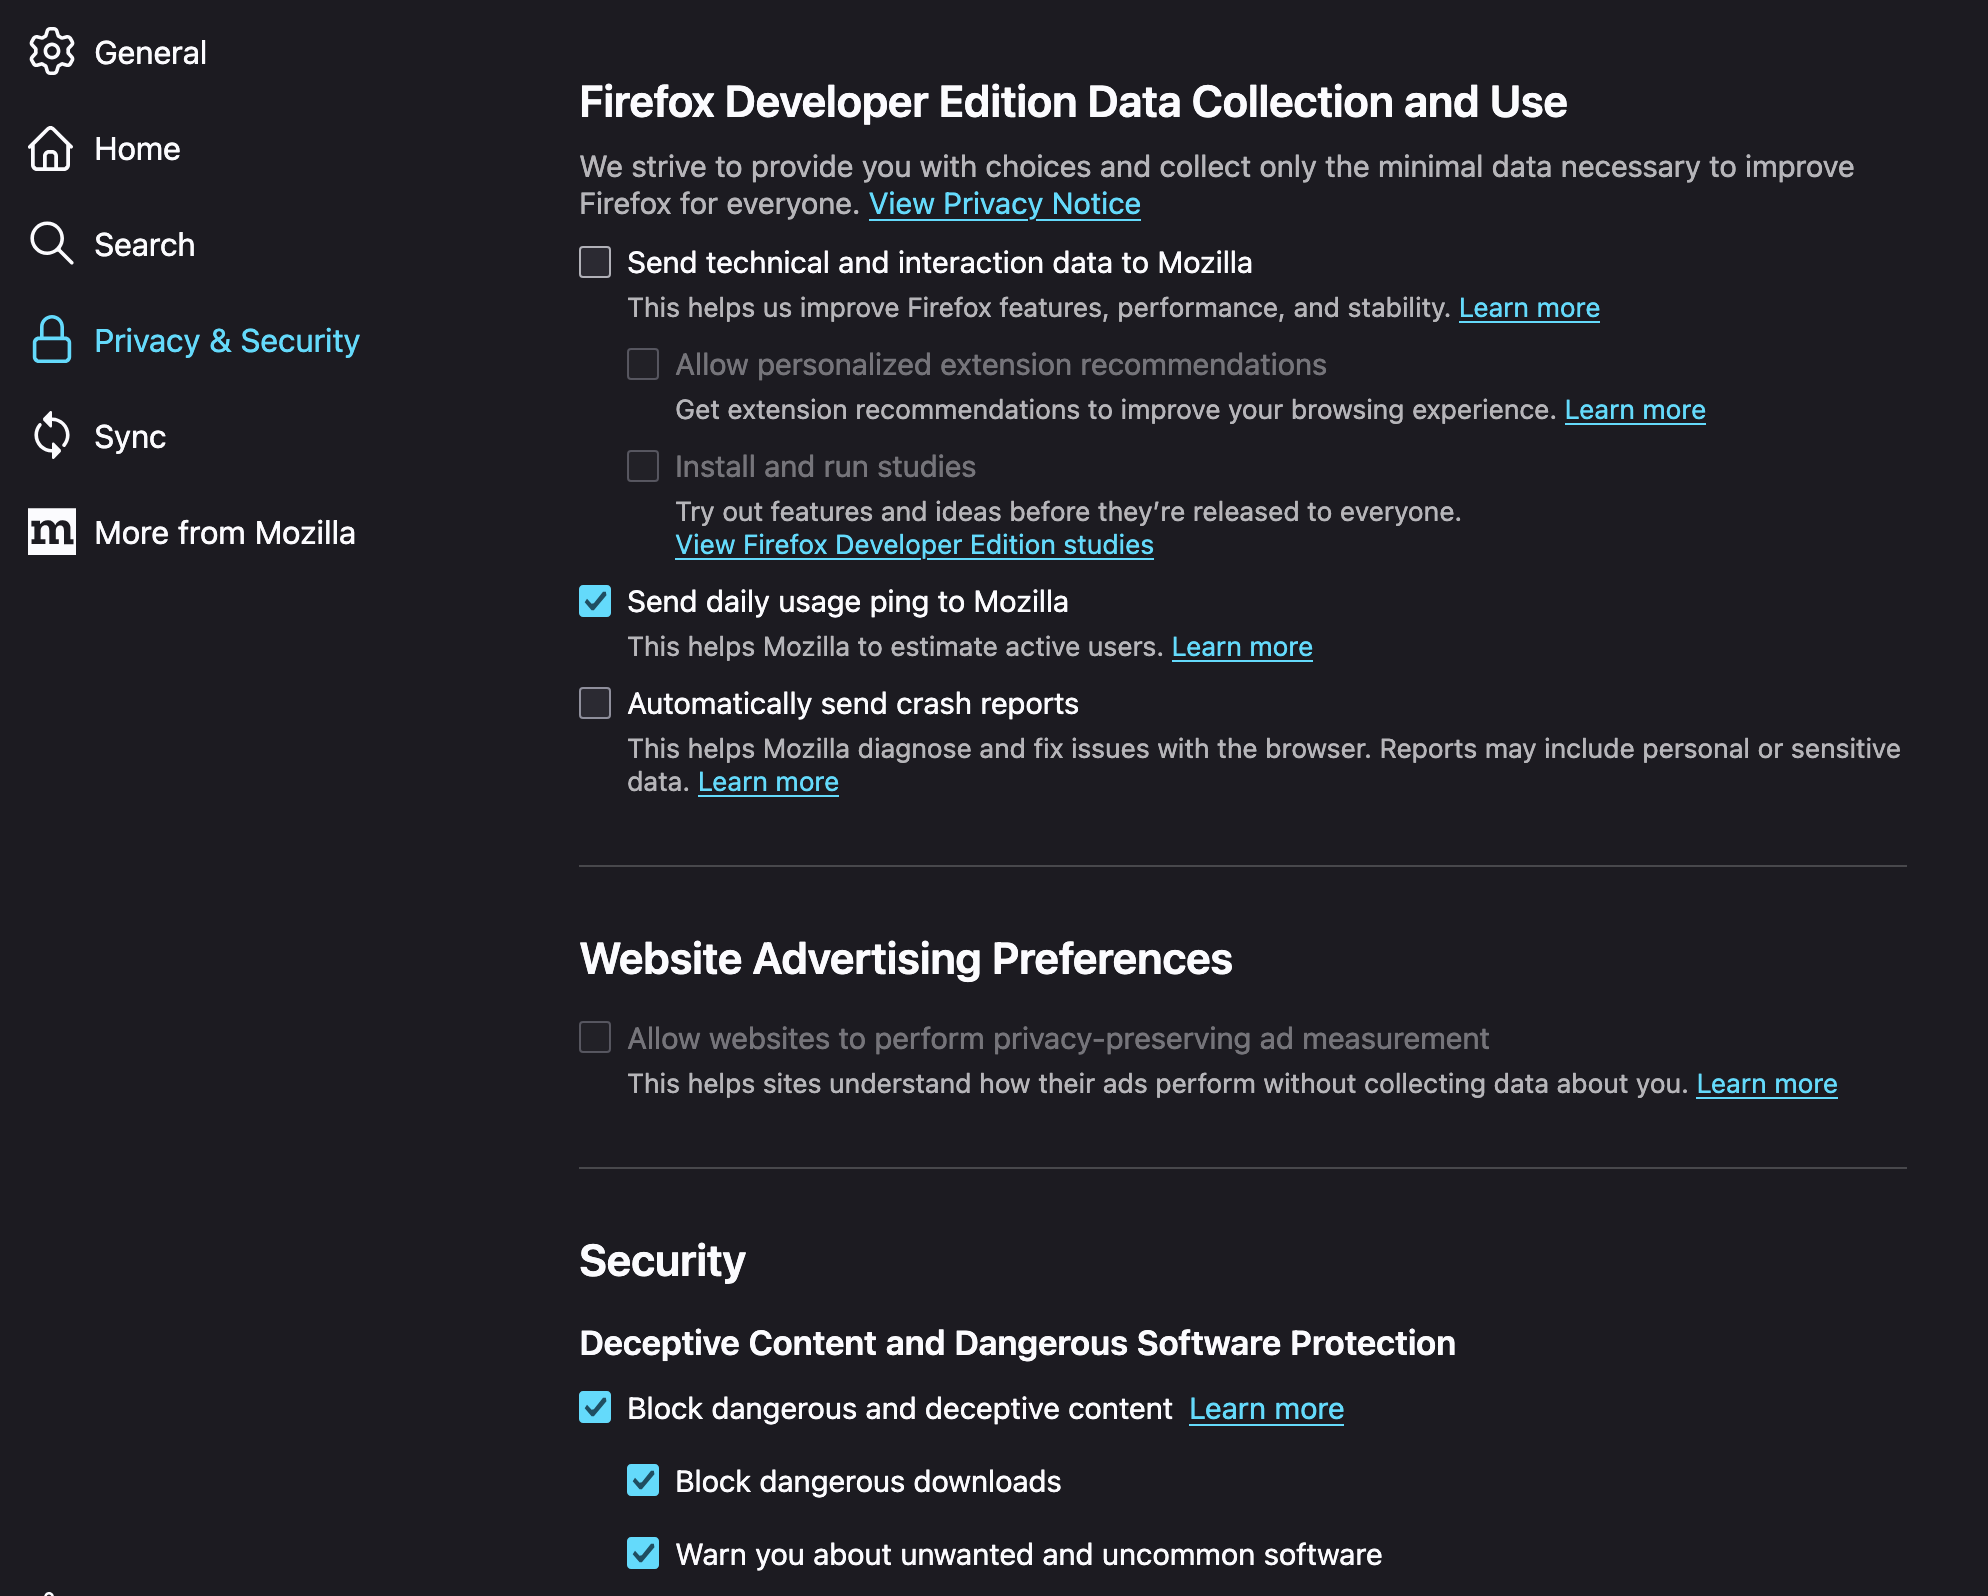Open the View Privacy Notice link
Screen dimensions: 1988x1596
[x=1004, y=204]
